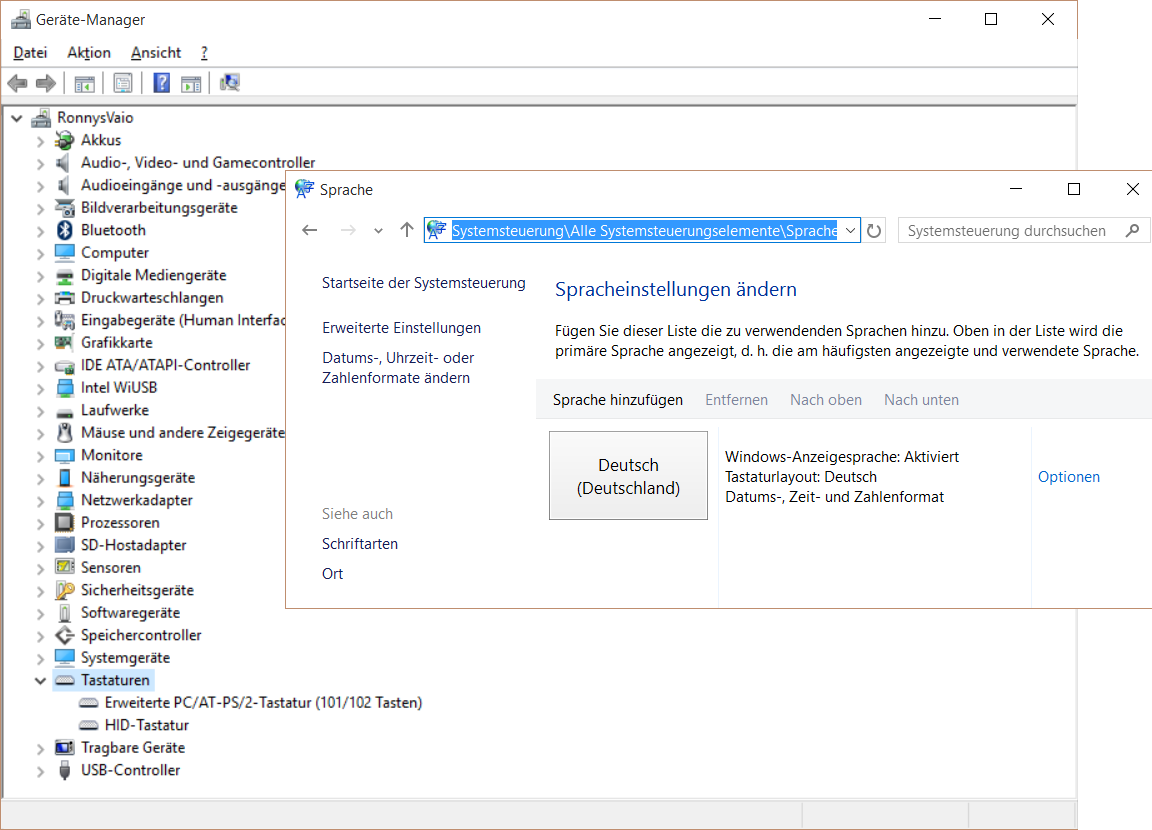The height and width of the screenshot is (830, 1152).
Task: Open Datums-, Uhrzeit- oder Zahlenformate ändern
Action: [398, 367]
